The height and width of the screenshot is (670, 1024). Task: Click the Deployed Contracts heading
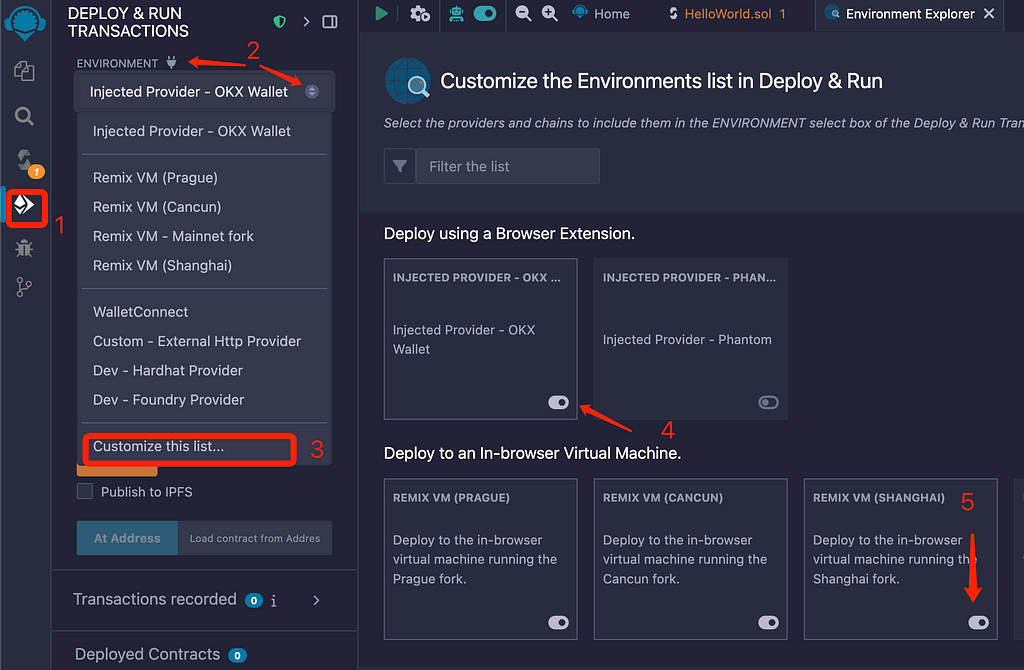[x=148, y=654]
